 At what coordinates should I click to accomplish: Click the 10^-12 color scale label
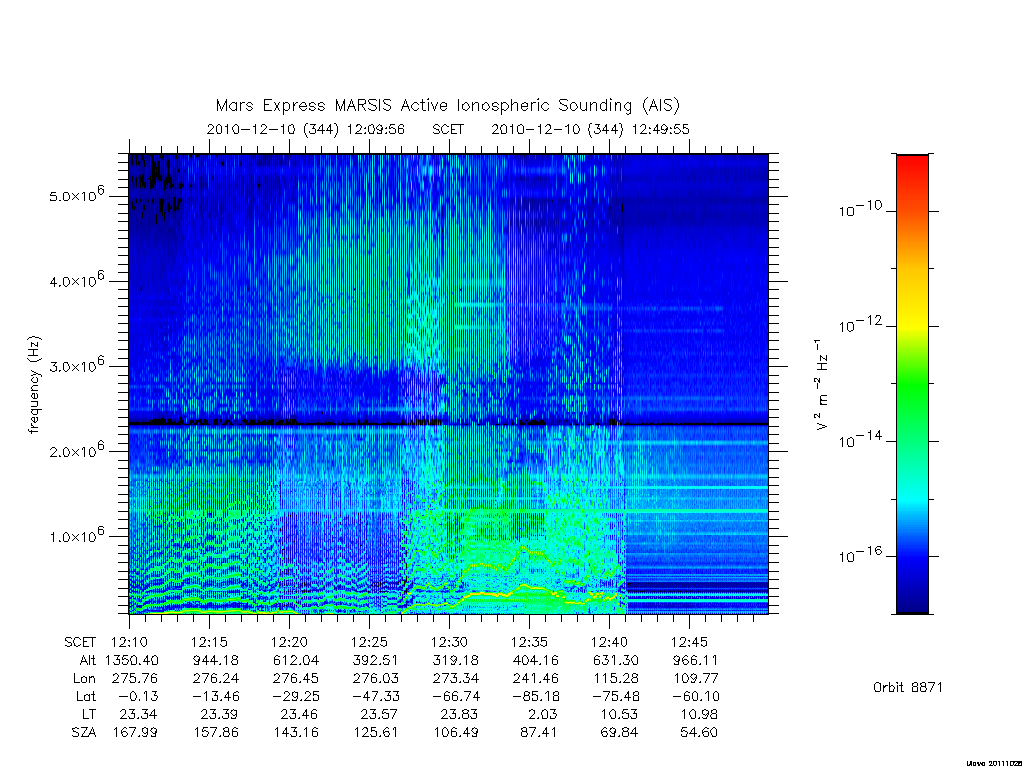pos(860,325)
